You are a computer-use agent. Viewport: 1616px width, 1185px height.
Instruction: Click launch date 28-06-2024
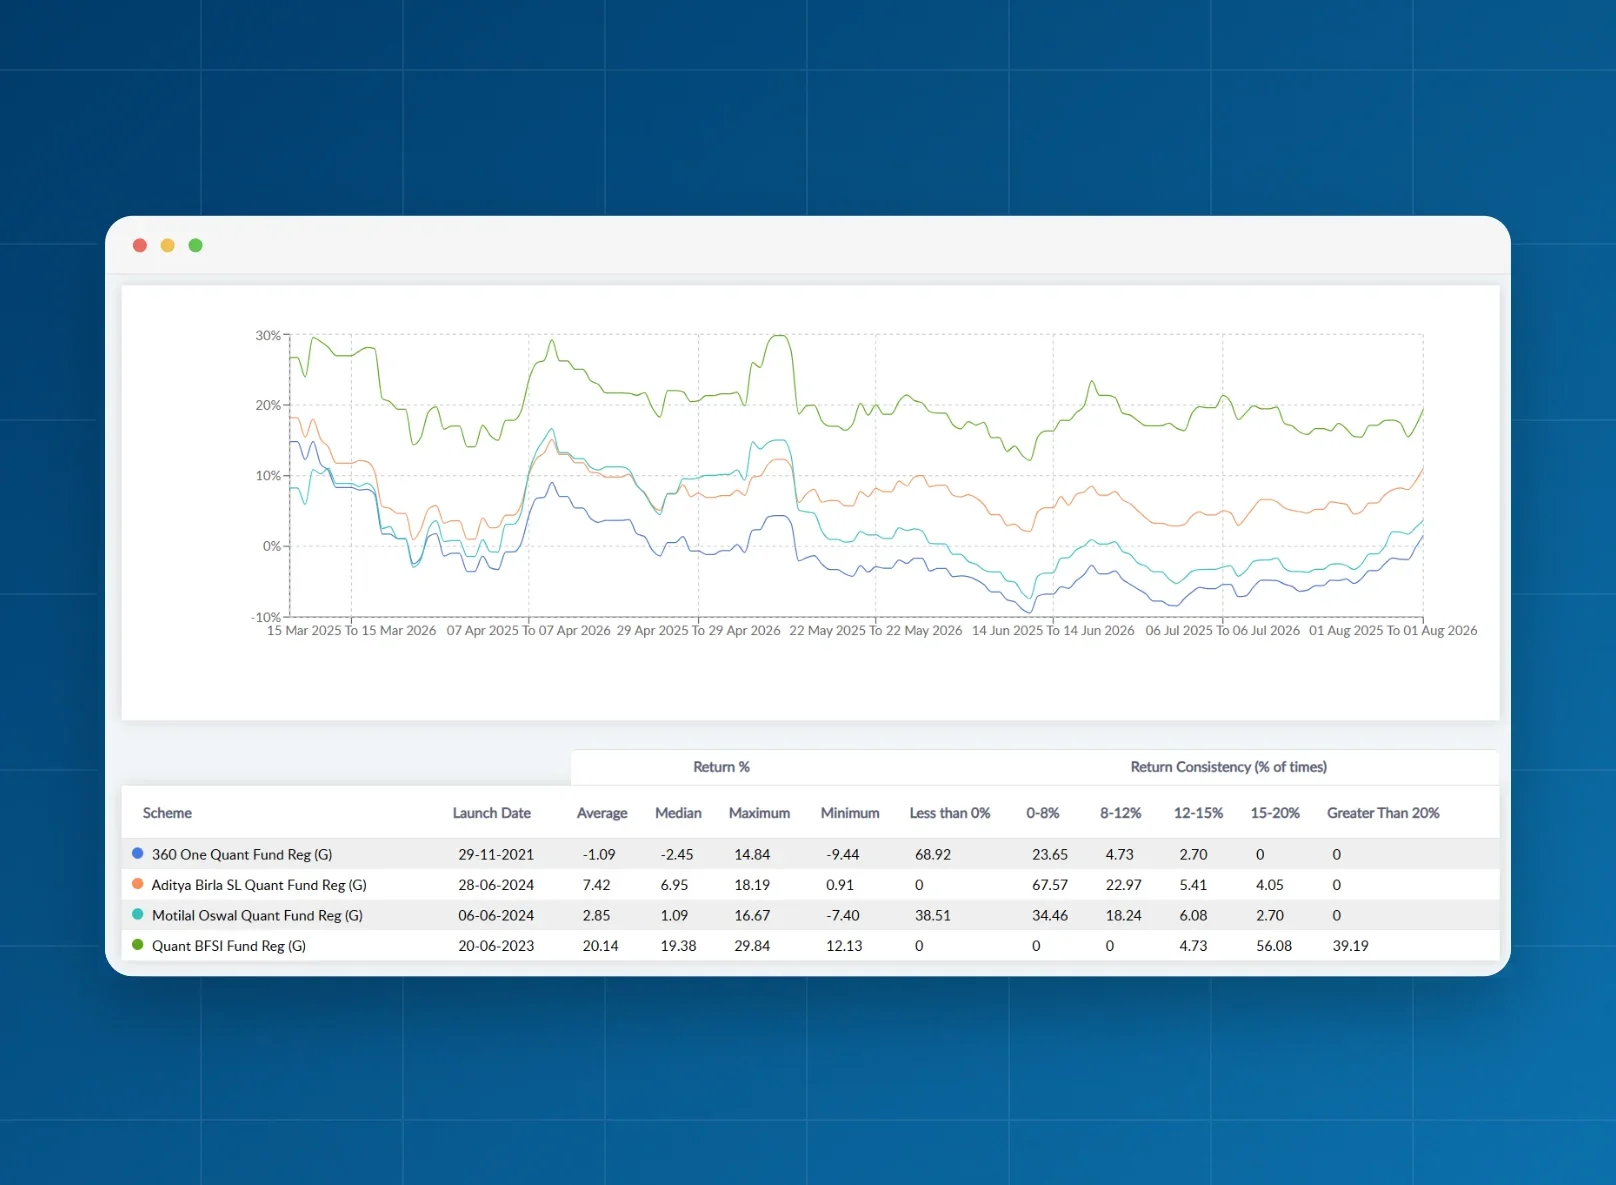coord(496,885)
